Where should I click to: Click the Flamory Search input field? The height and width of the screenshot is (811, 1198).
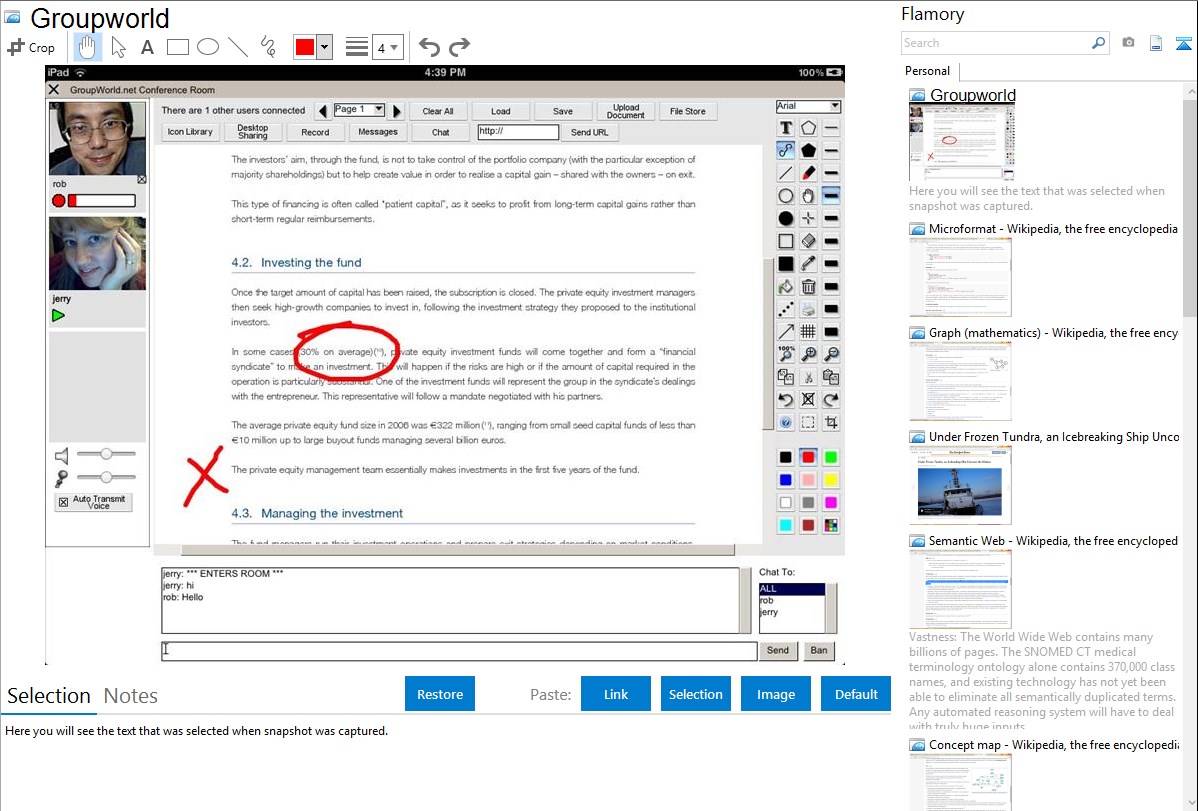click(995, 43)
